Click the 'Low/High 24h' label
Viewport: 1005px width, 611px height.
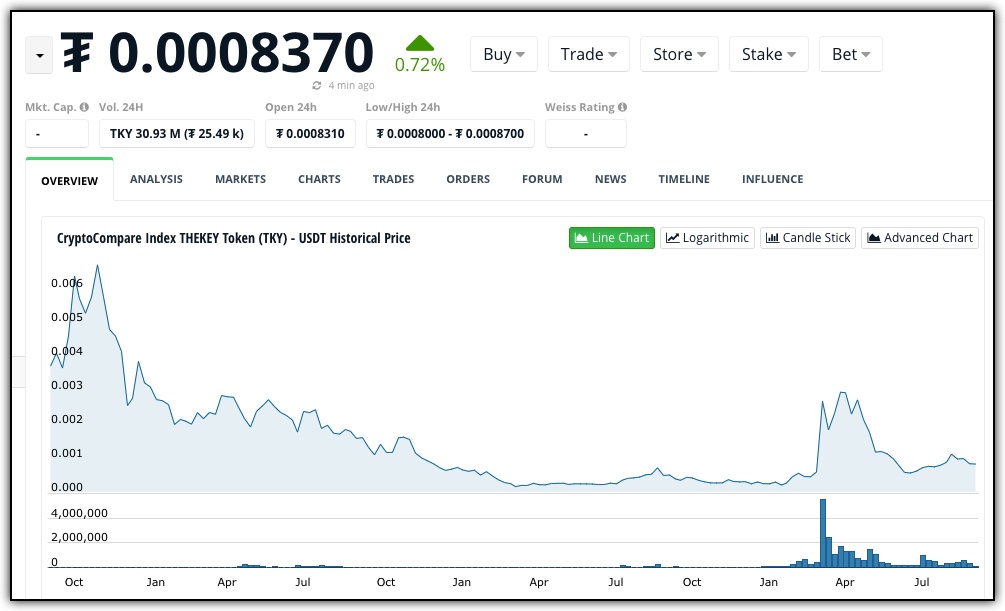click(x=403, y=107)
